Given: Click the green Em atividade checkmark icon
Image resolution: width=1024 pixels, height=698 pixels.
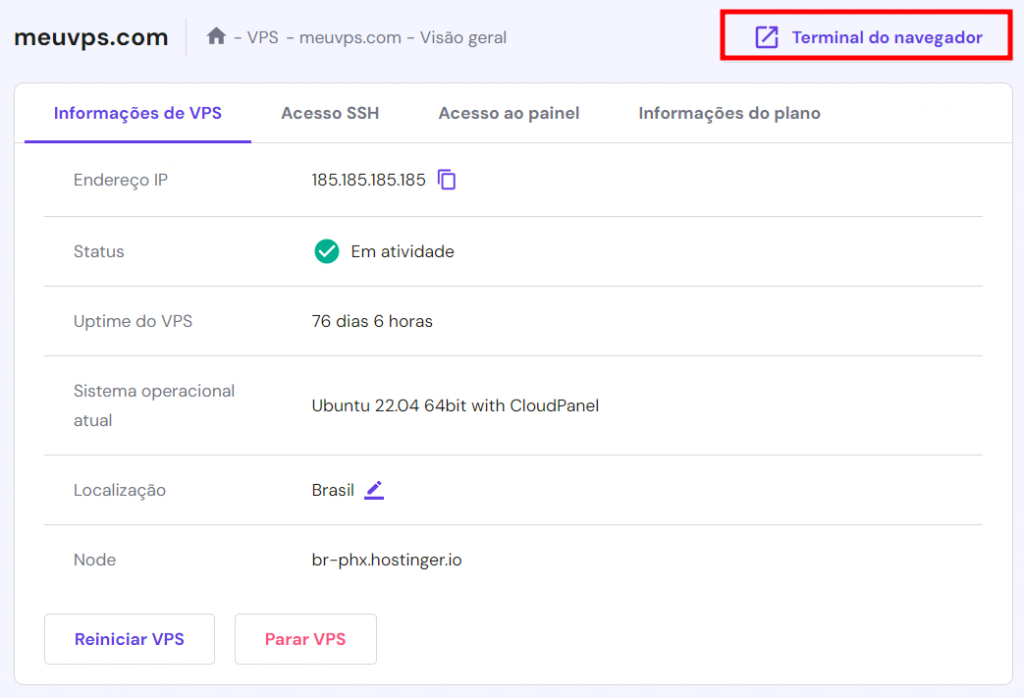Looking at the screenshot, I should click(325, 251).
